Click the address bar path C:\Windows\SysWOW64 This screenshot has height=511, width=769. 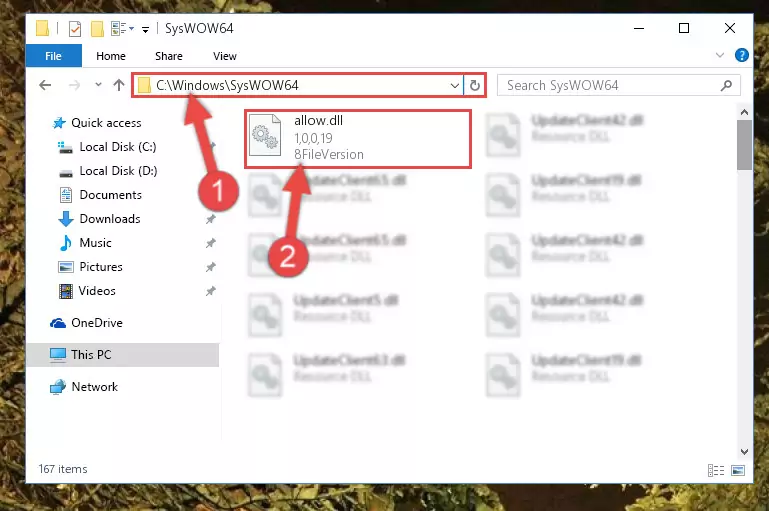[227, 85]
